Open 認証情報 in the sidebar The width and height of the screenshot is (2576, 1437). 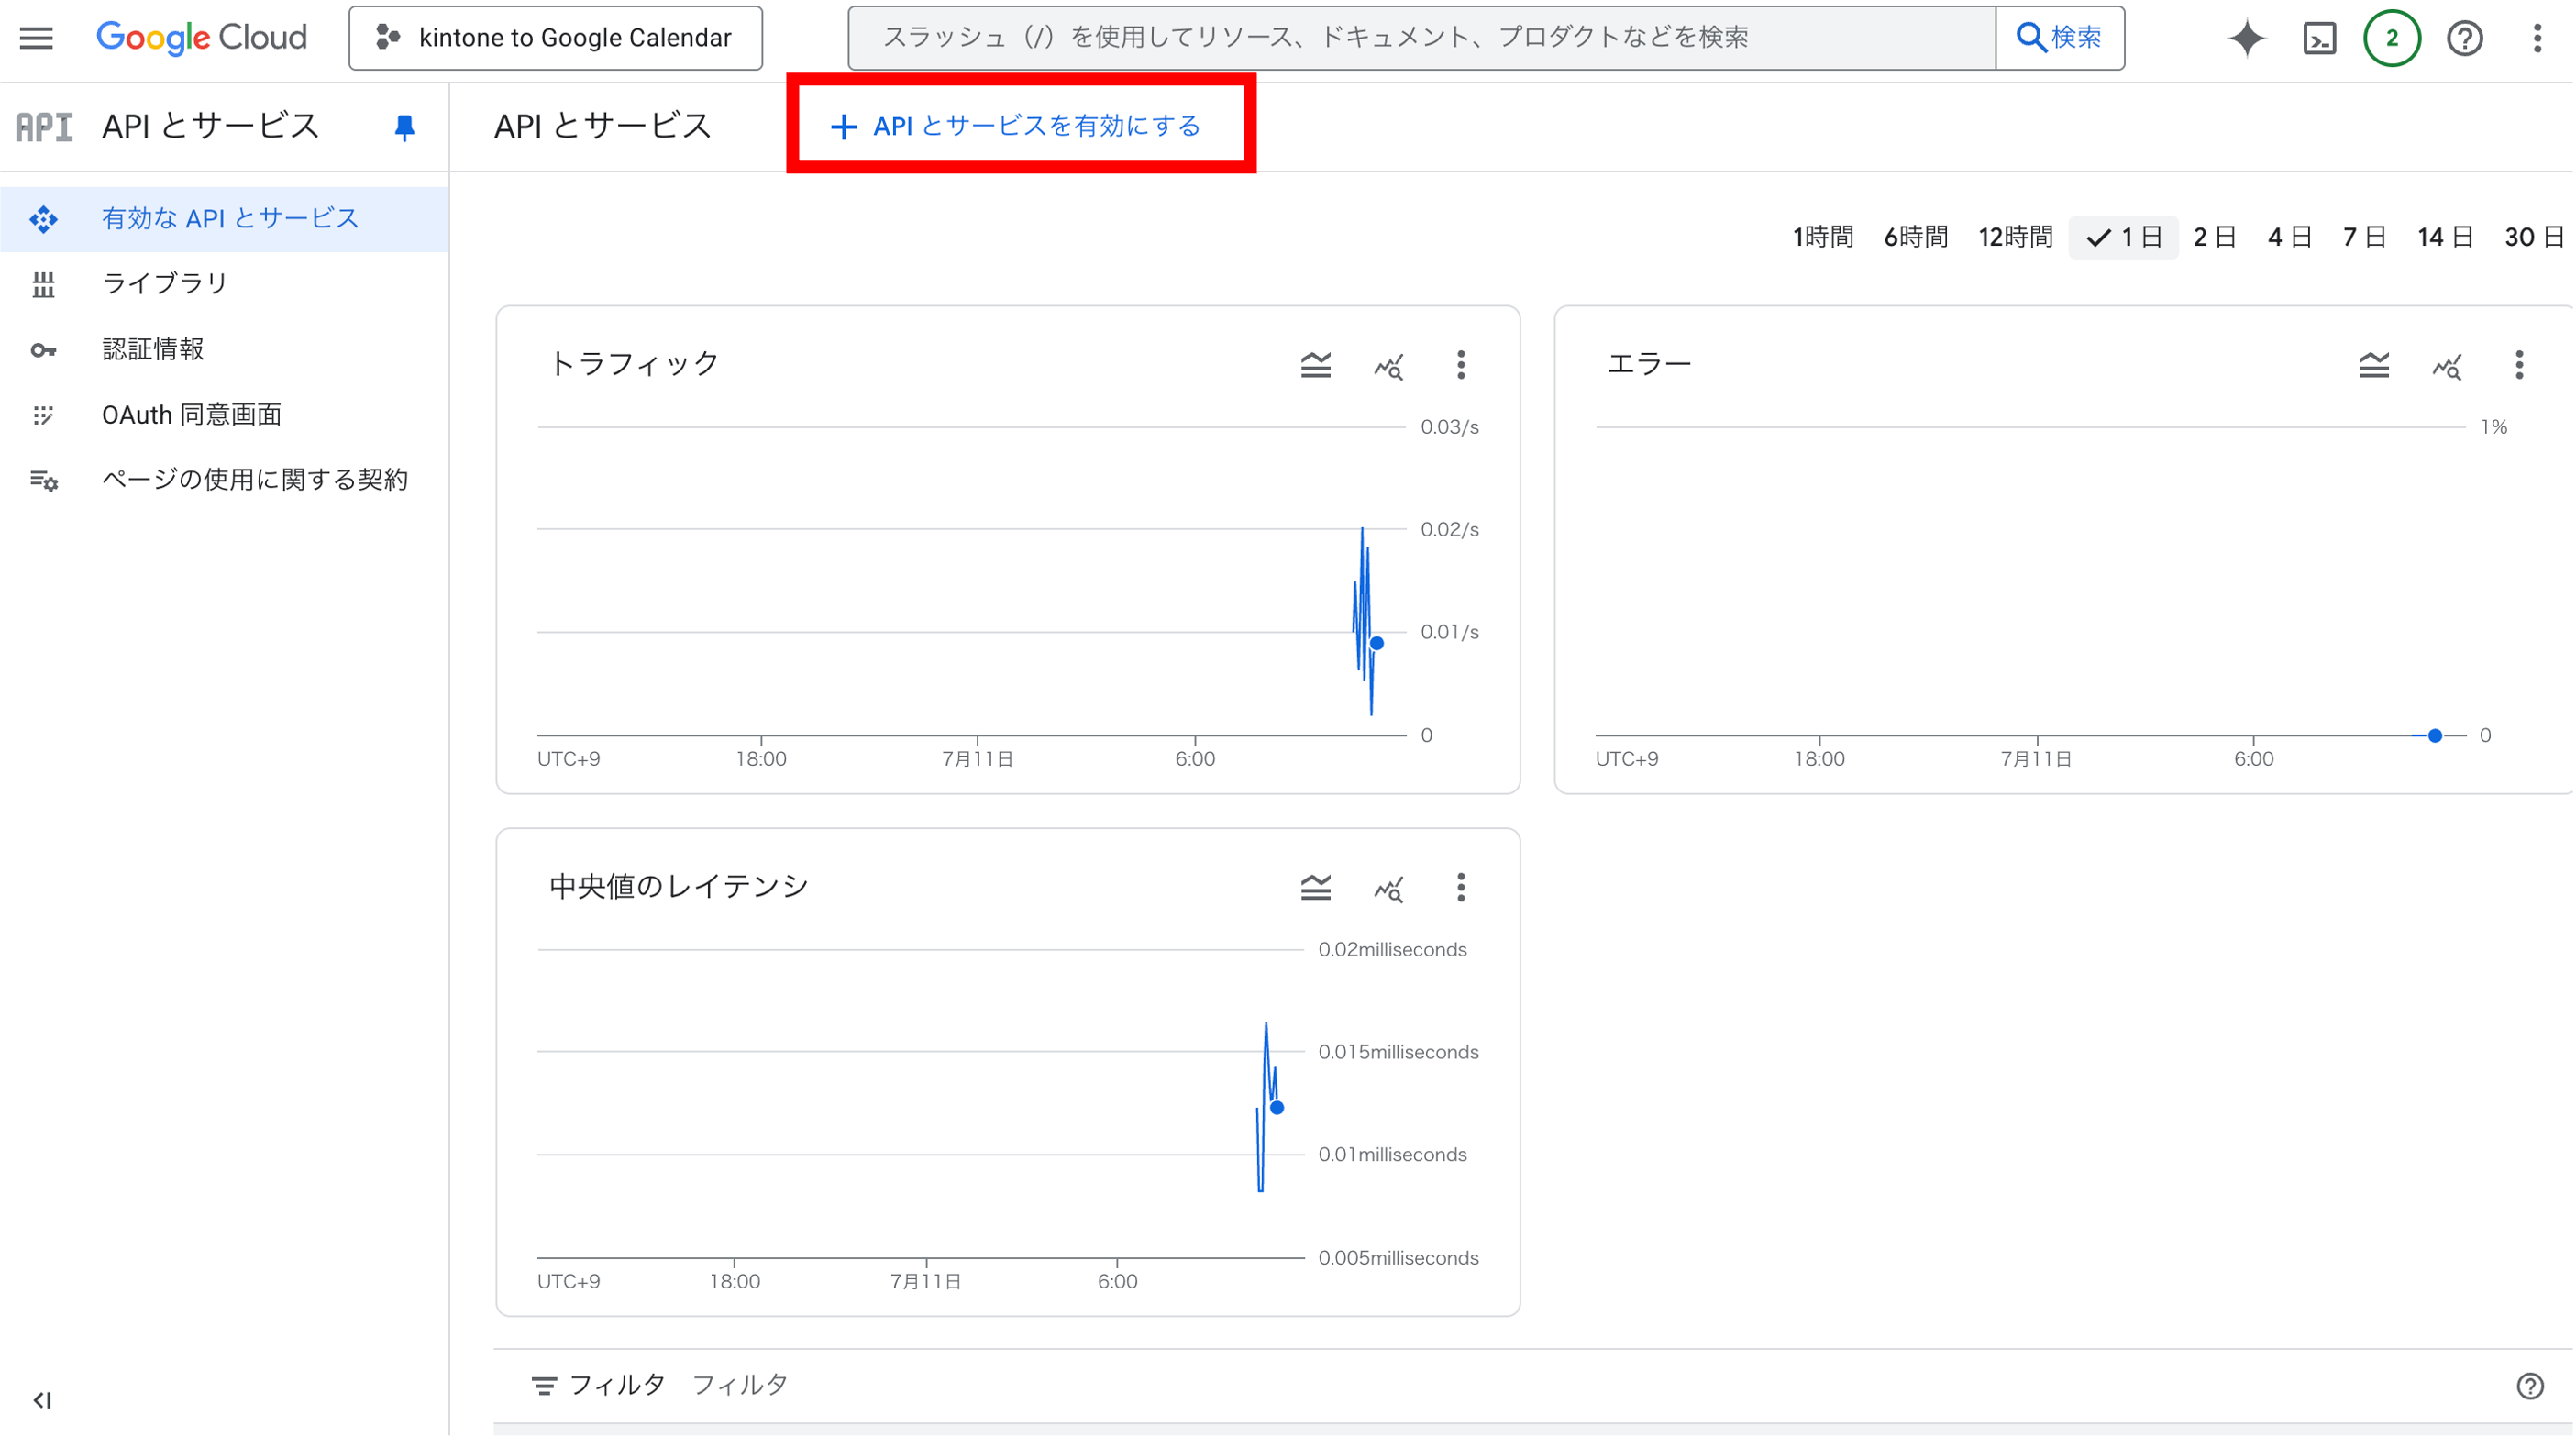coord(225,350)
